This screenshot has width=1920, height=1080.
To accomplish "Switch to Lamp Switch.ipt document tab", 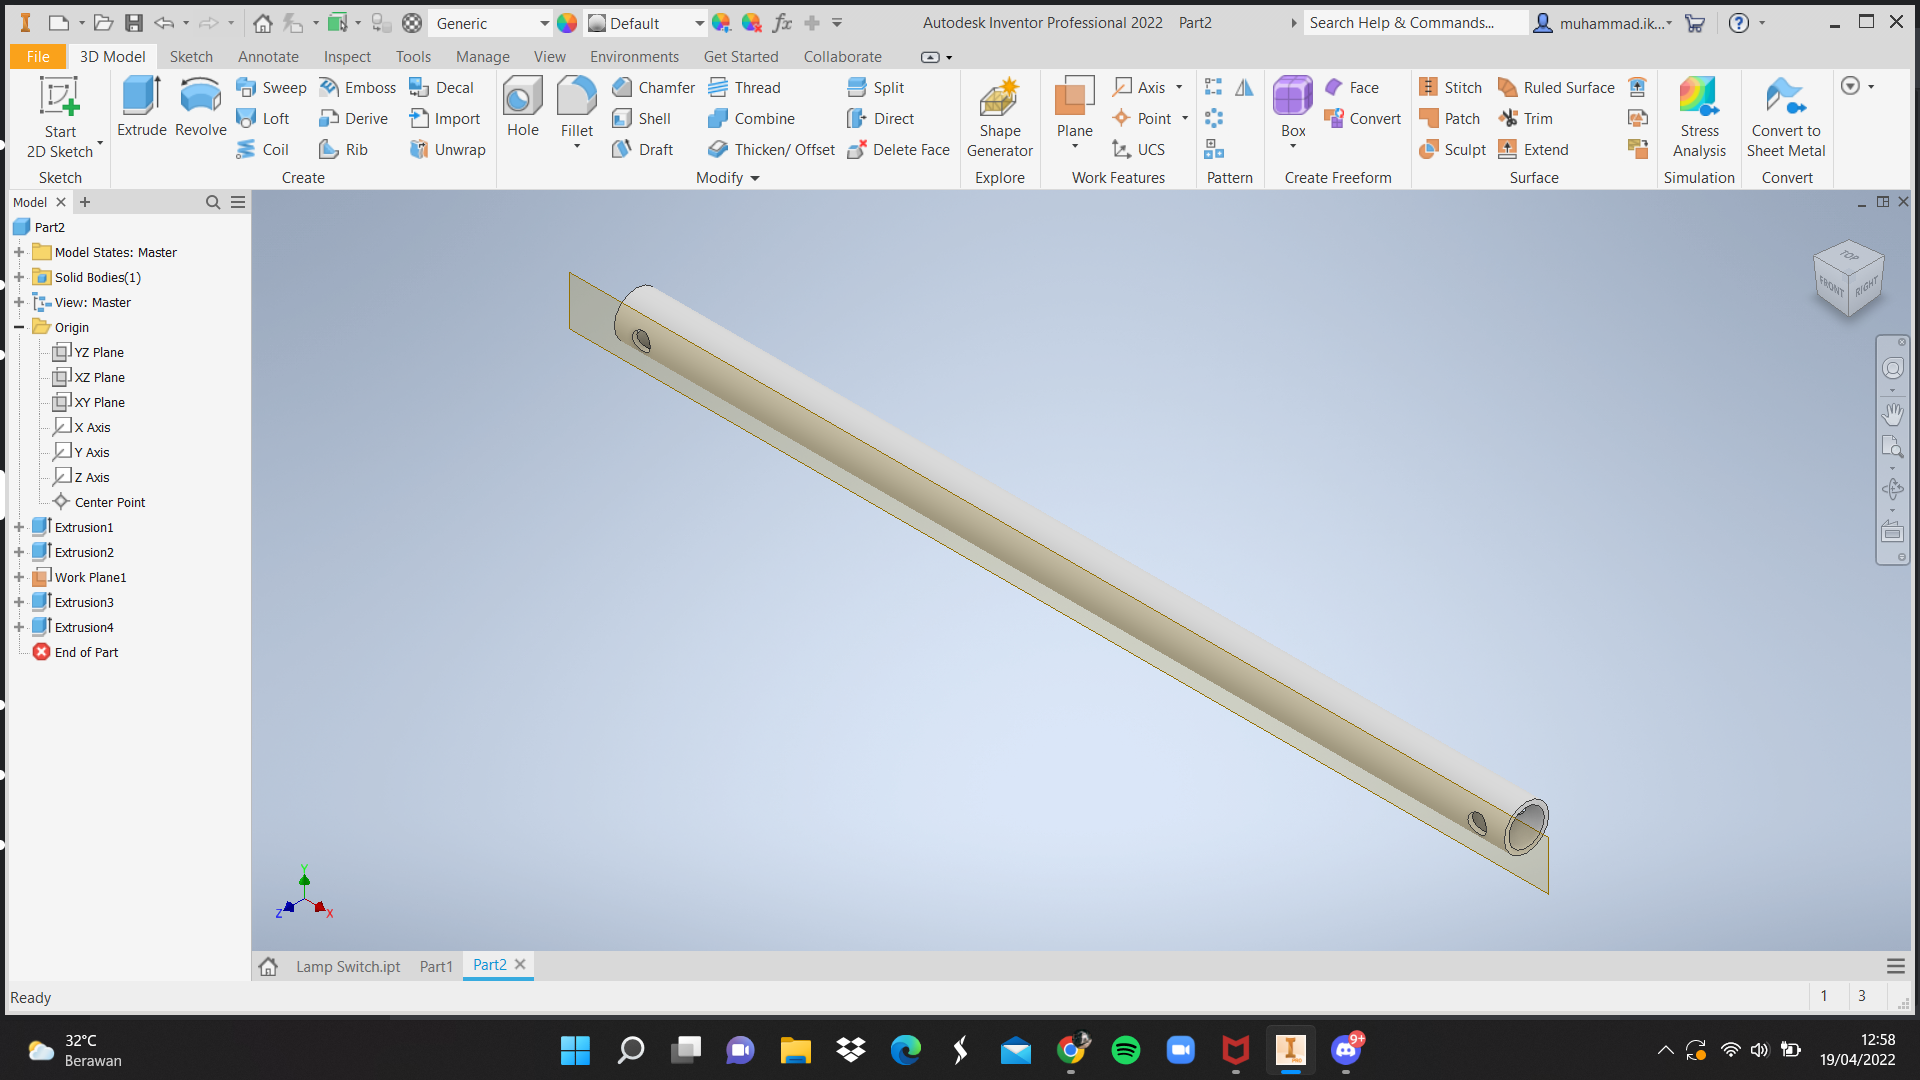I will (347, 966).
